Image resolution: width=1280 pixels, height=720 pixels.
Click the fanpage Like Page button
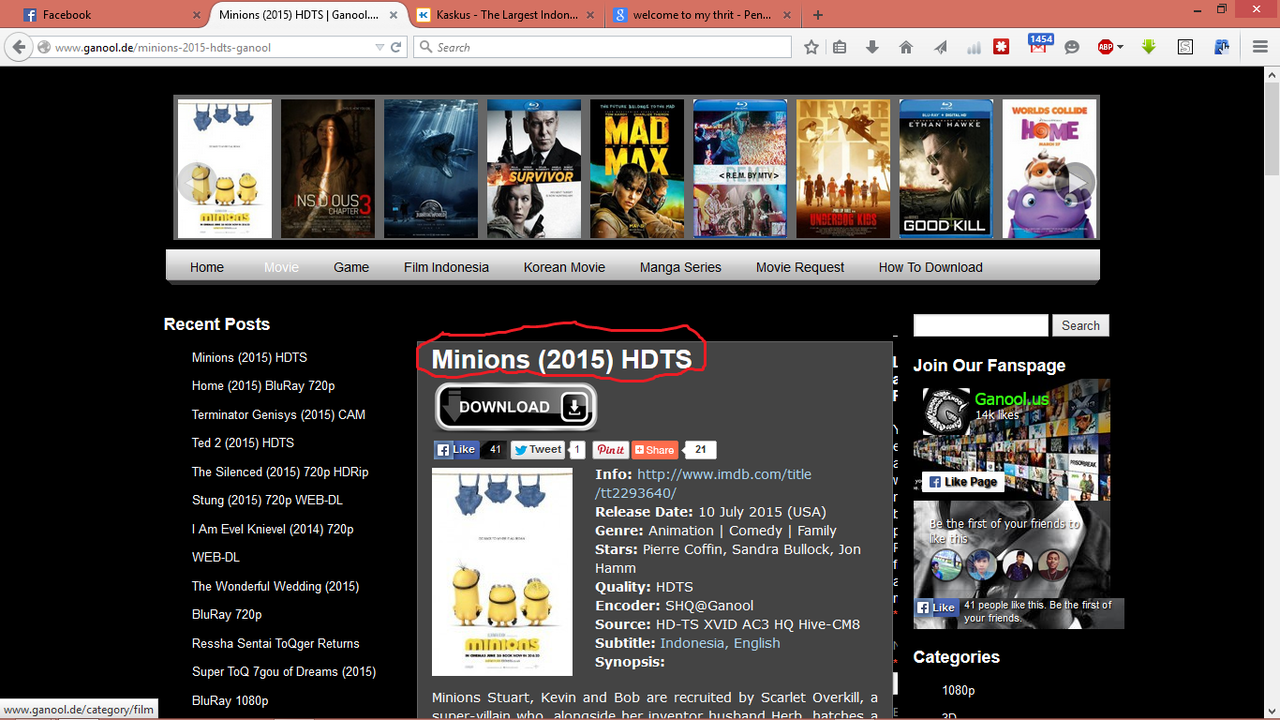(x=961, y=482)
